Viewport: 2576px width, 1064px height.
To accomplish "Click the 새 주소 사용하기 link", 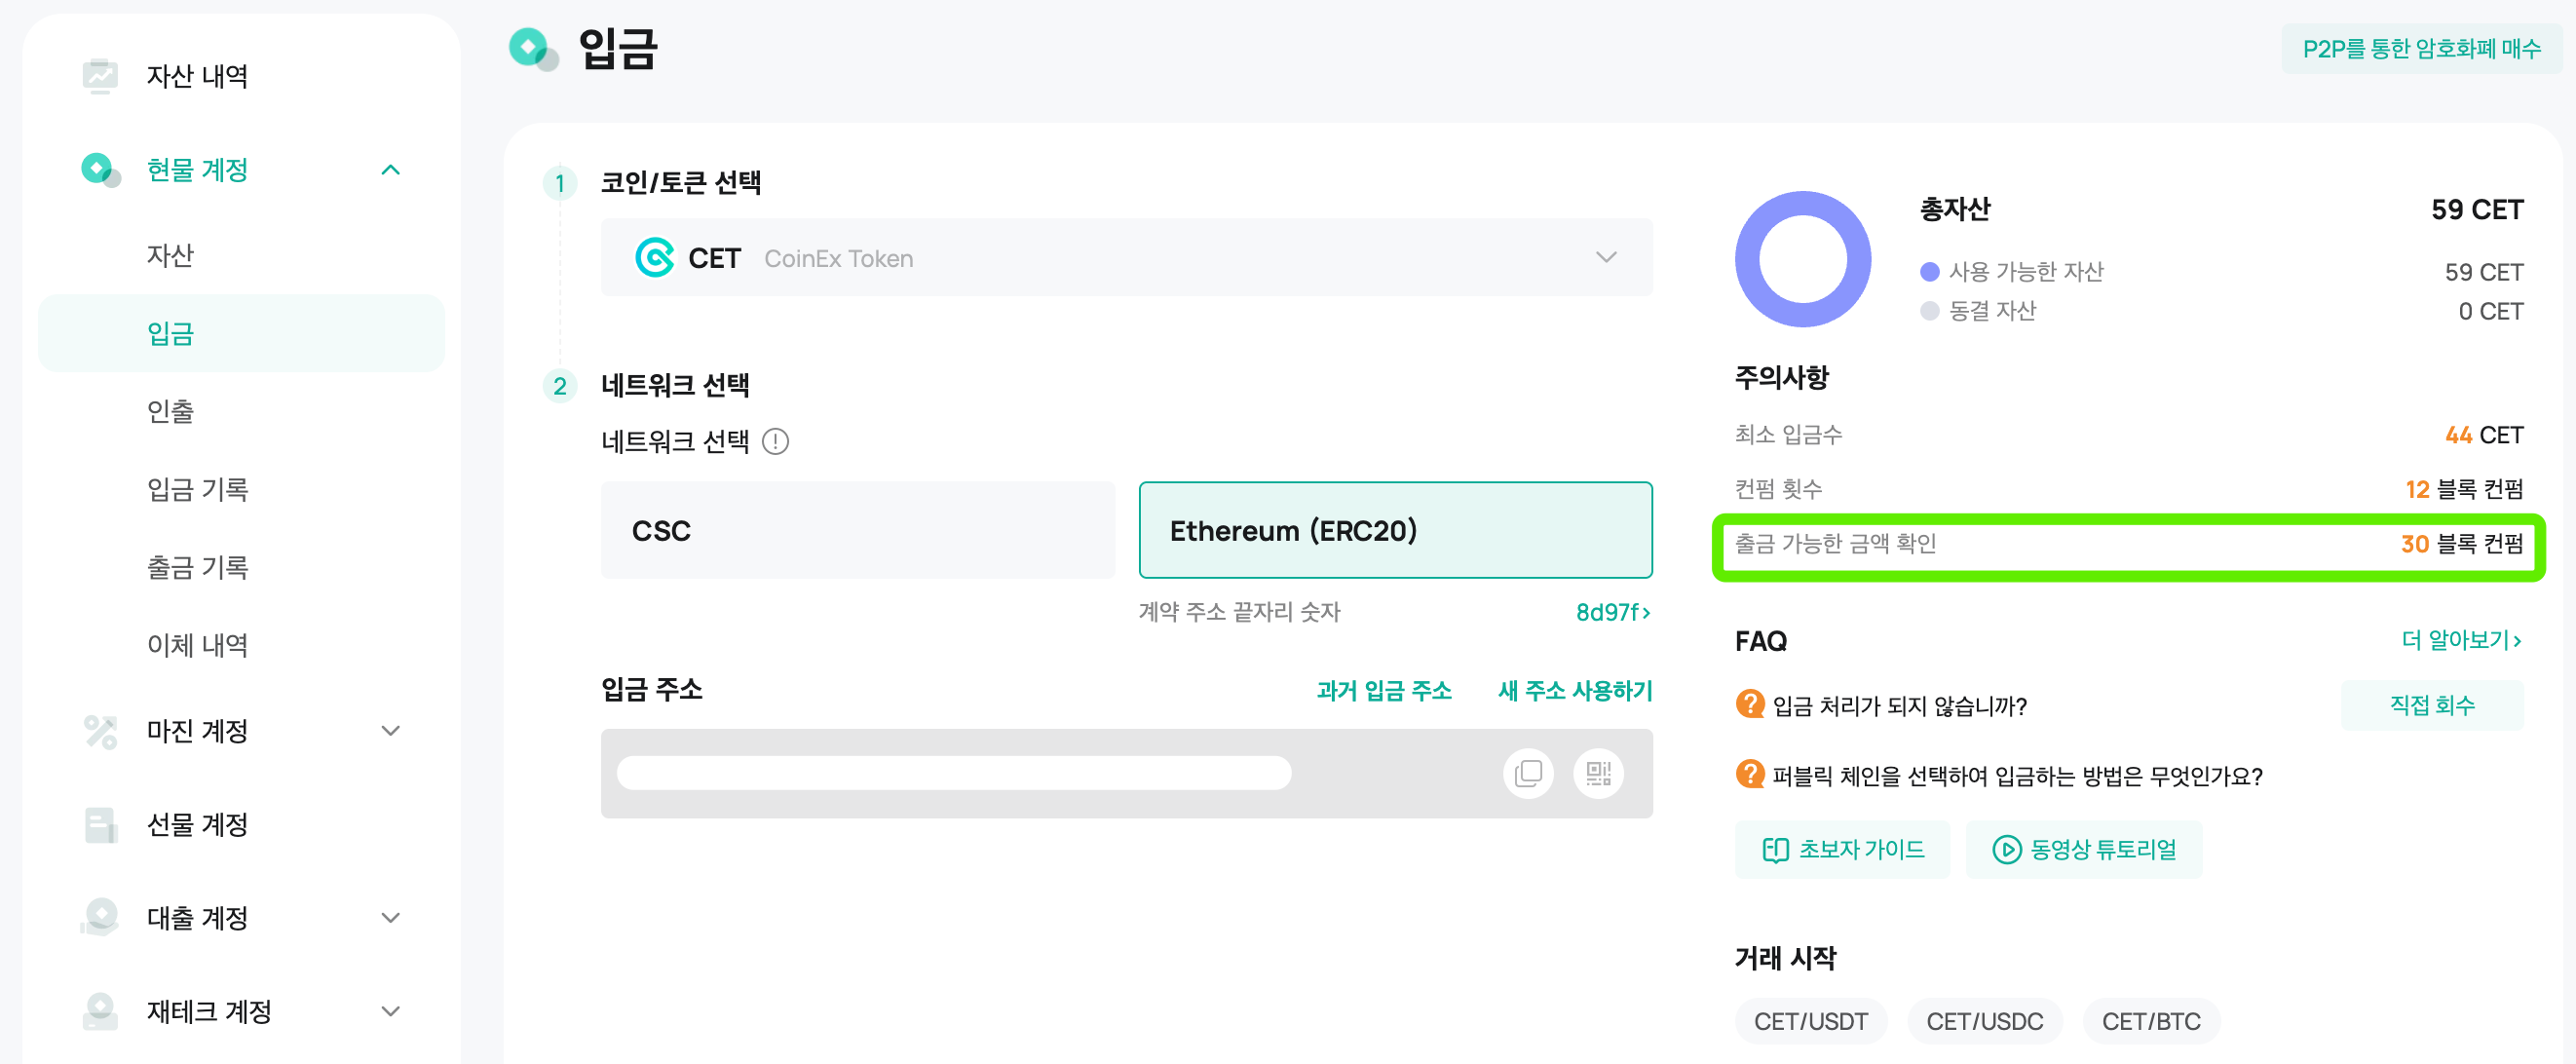I will coord(1574,690).
